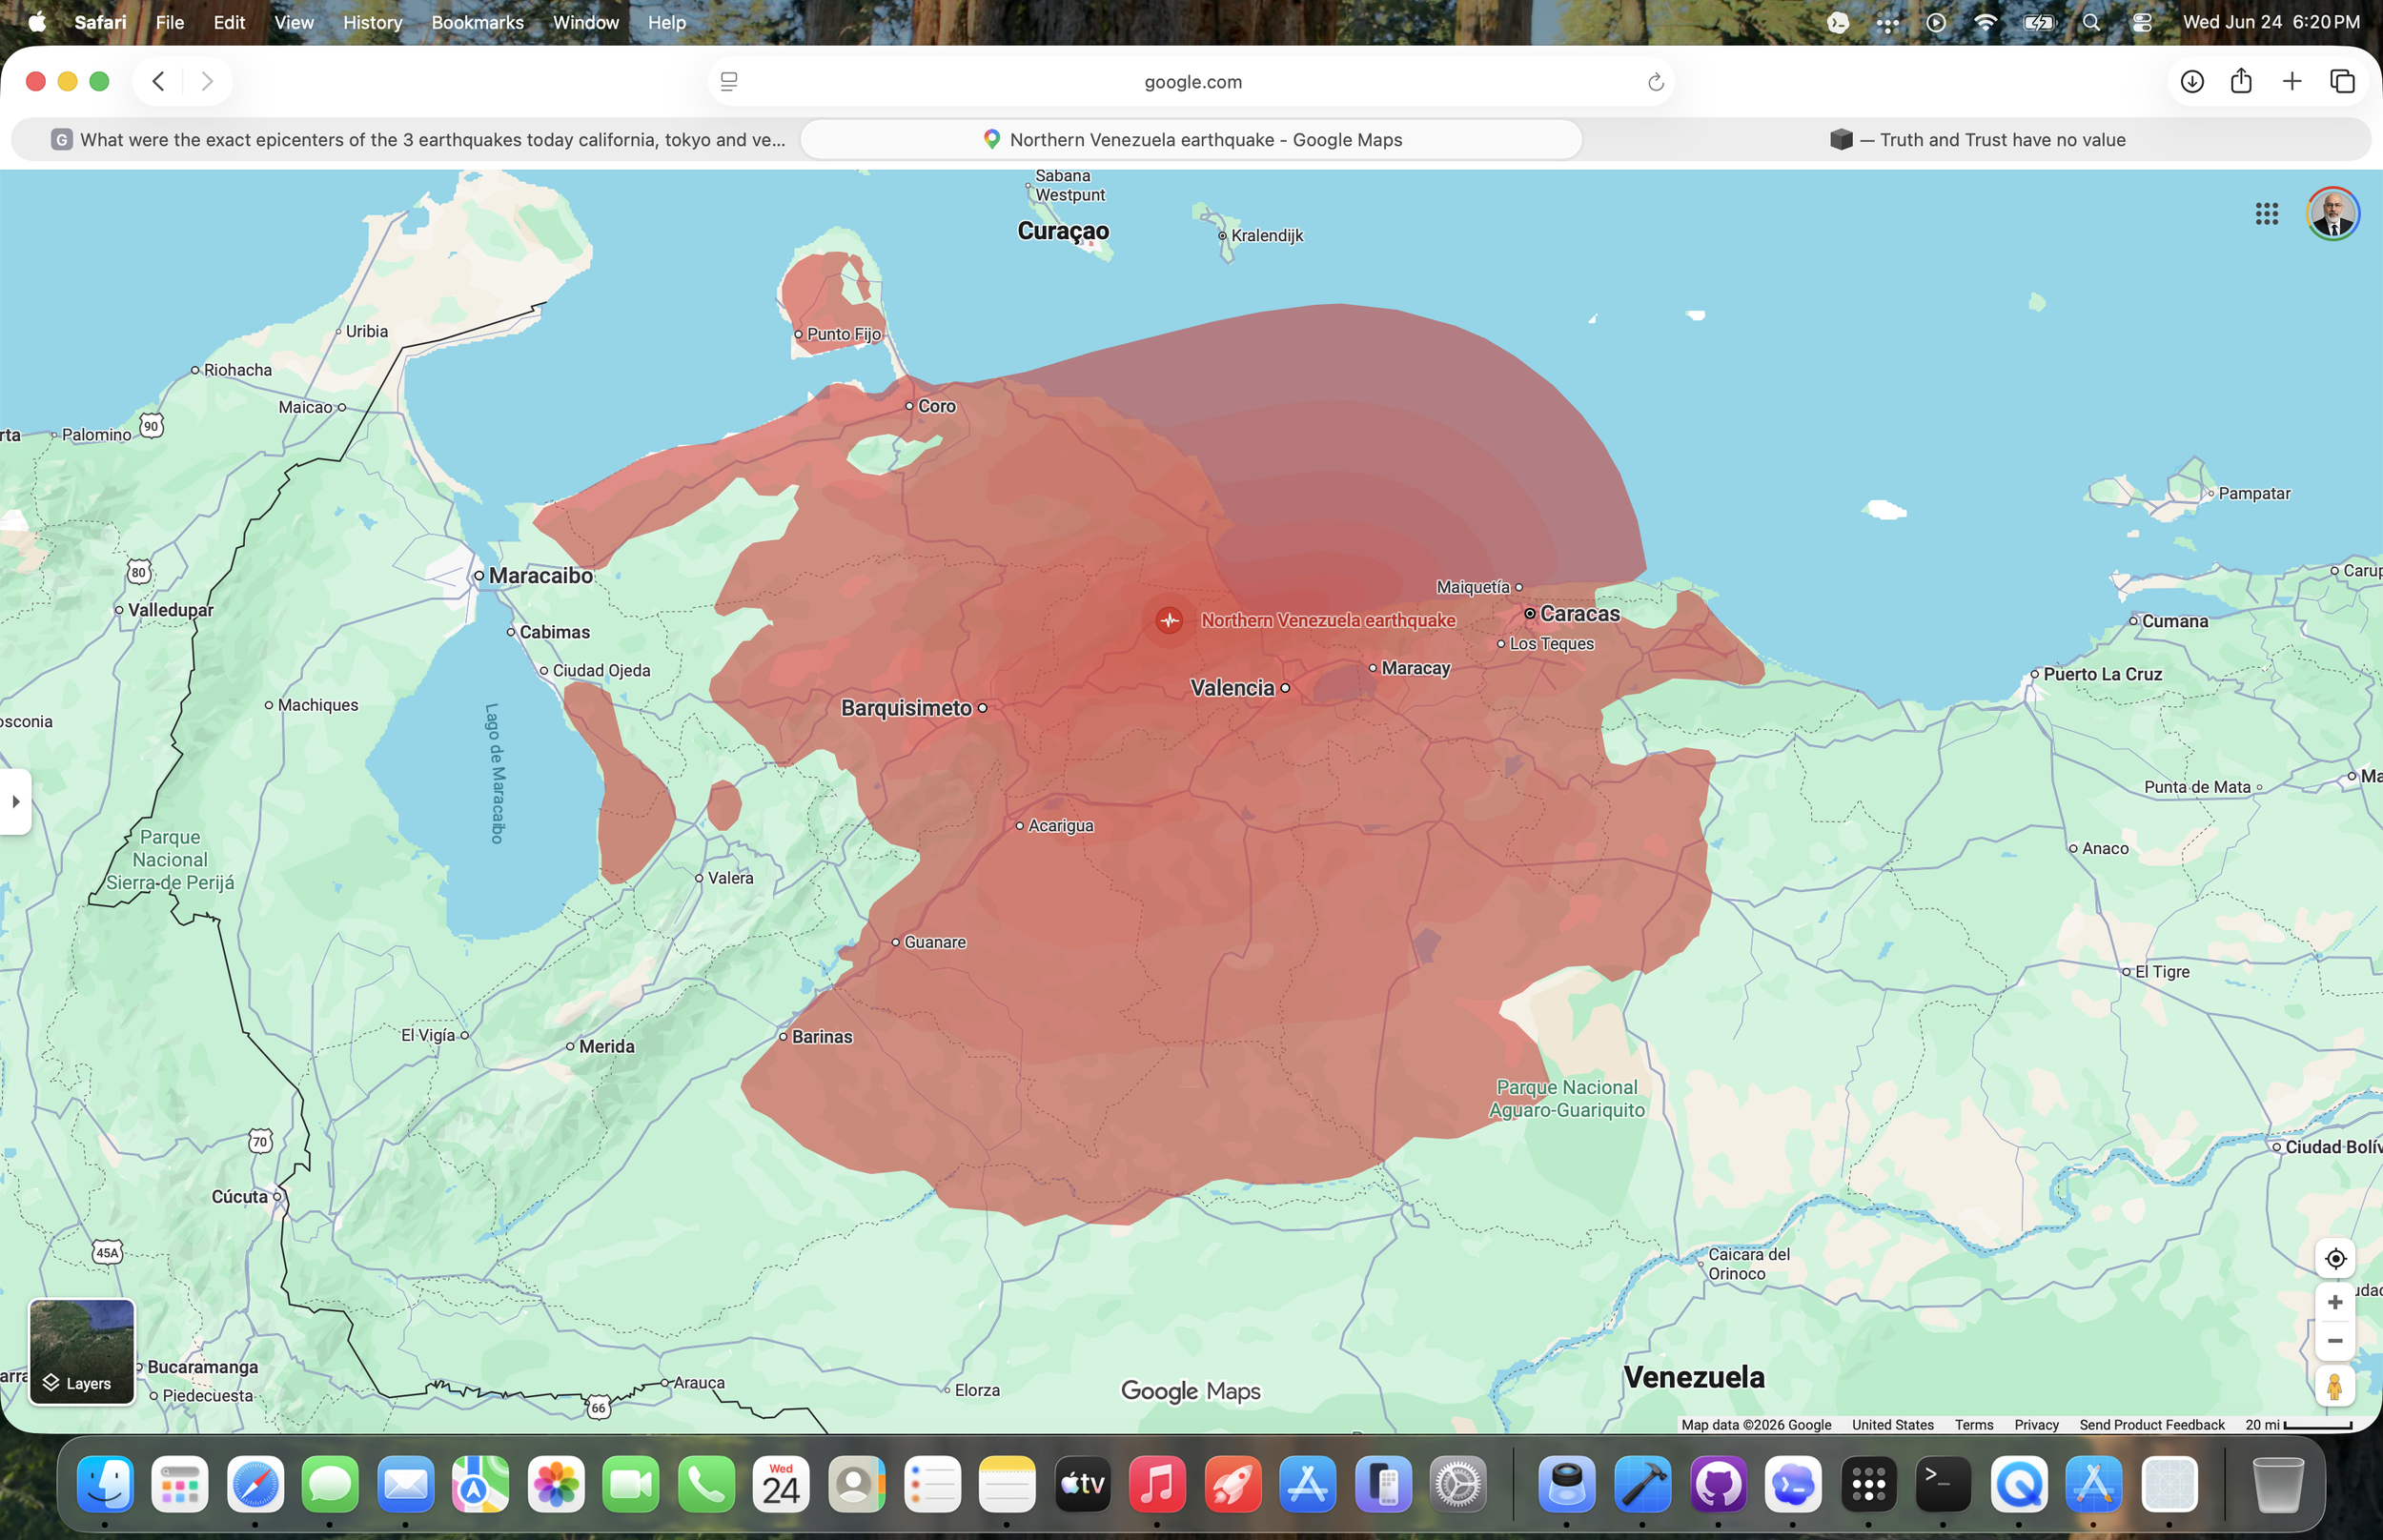Open Mail from the Dock
Screen dimensions: 2383x1540
point(405,1484)
